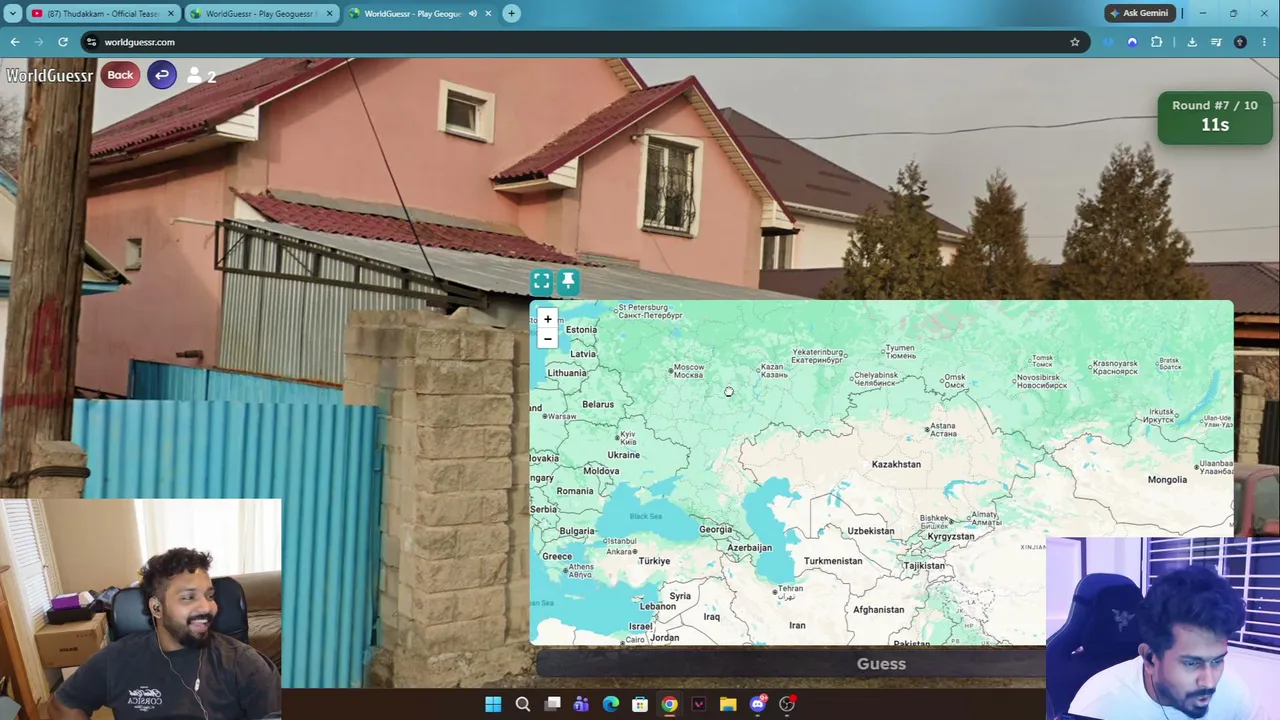1280x720 pixels.
Task: Focus the worldguessr.com address bar
Action: click(580, 42)
